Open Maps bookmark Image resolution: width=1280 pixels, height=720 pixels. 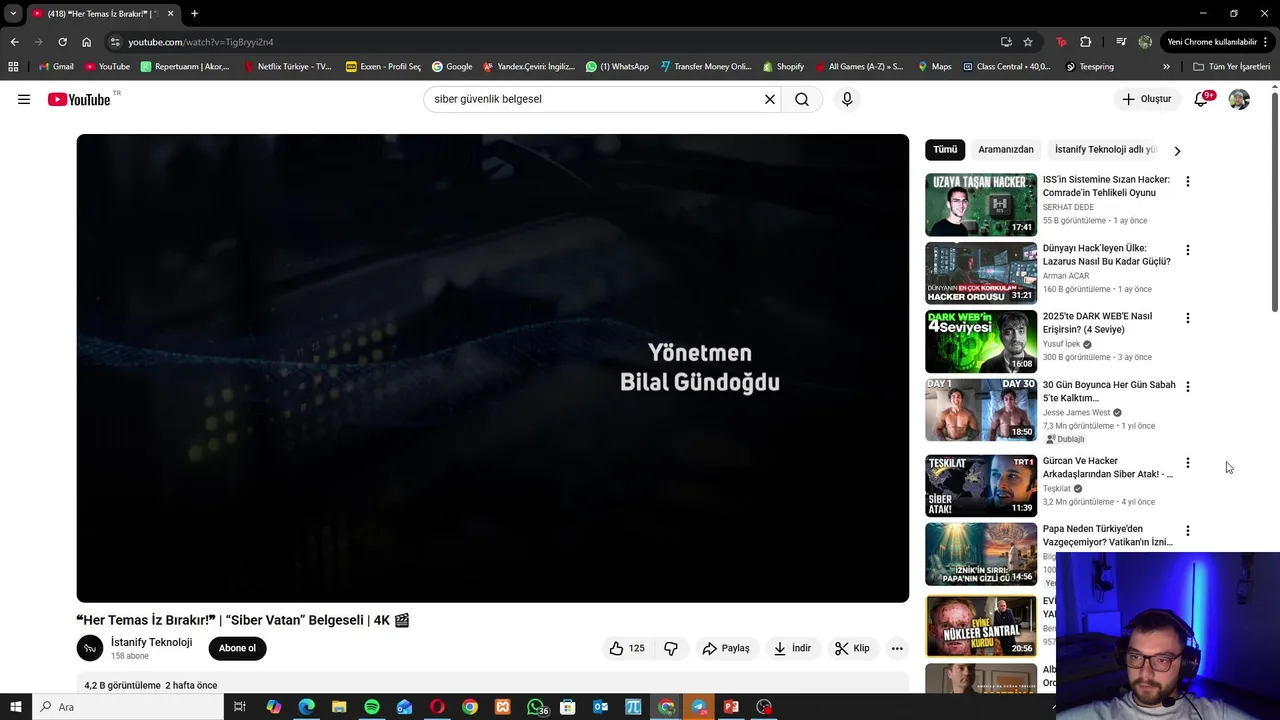click(934, 67)
